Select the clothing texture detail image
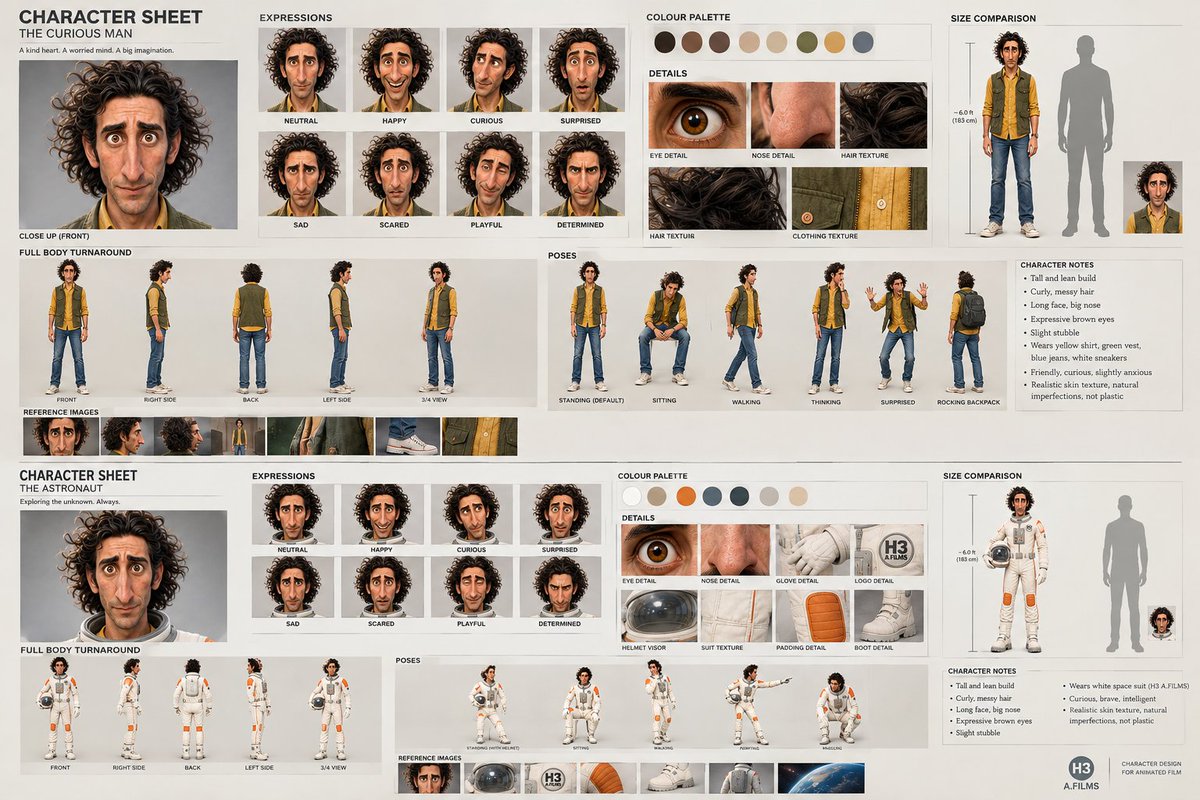Screen dimensions: 1200x800 coord(859,198)
